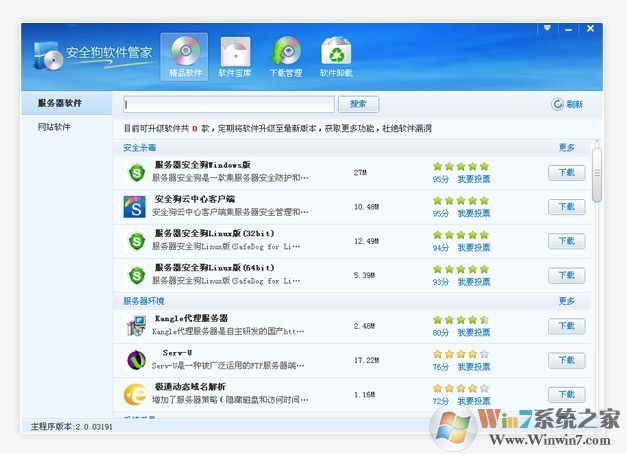Open the 下载管理 download manager icon
627x454 pixels.
click(286, 57)
